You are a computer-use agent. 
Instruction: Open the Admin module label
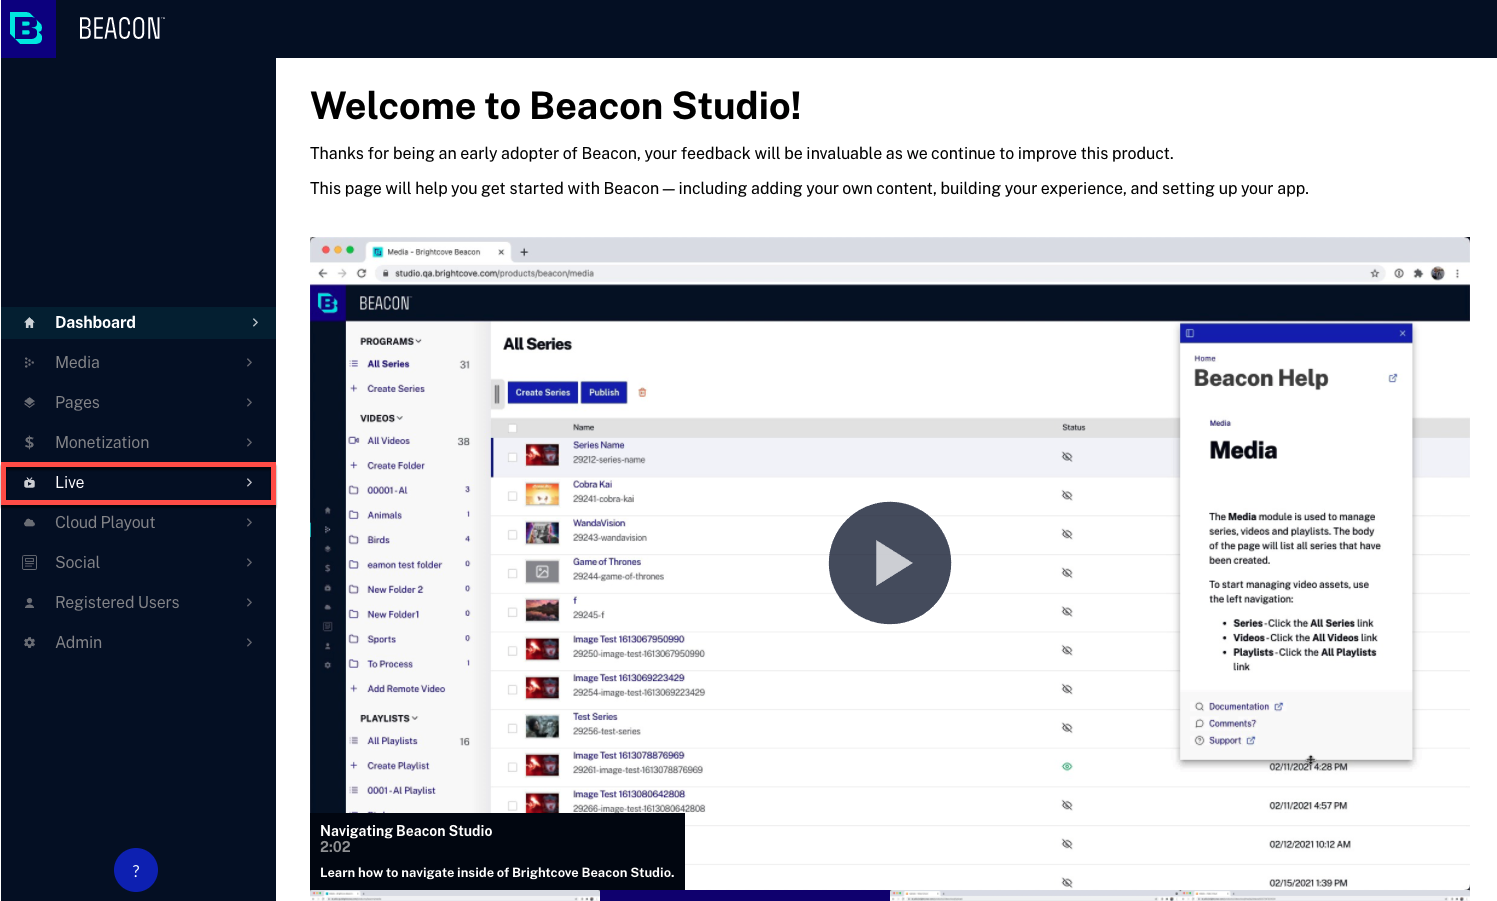(78, 642)
